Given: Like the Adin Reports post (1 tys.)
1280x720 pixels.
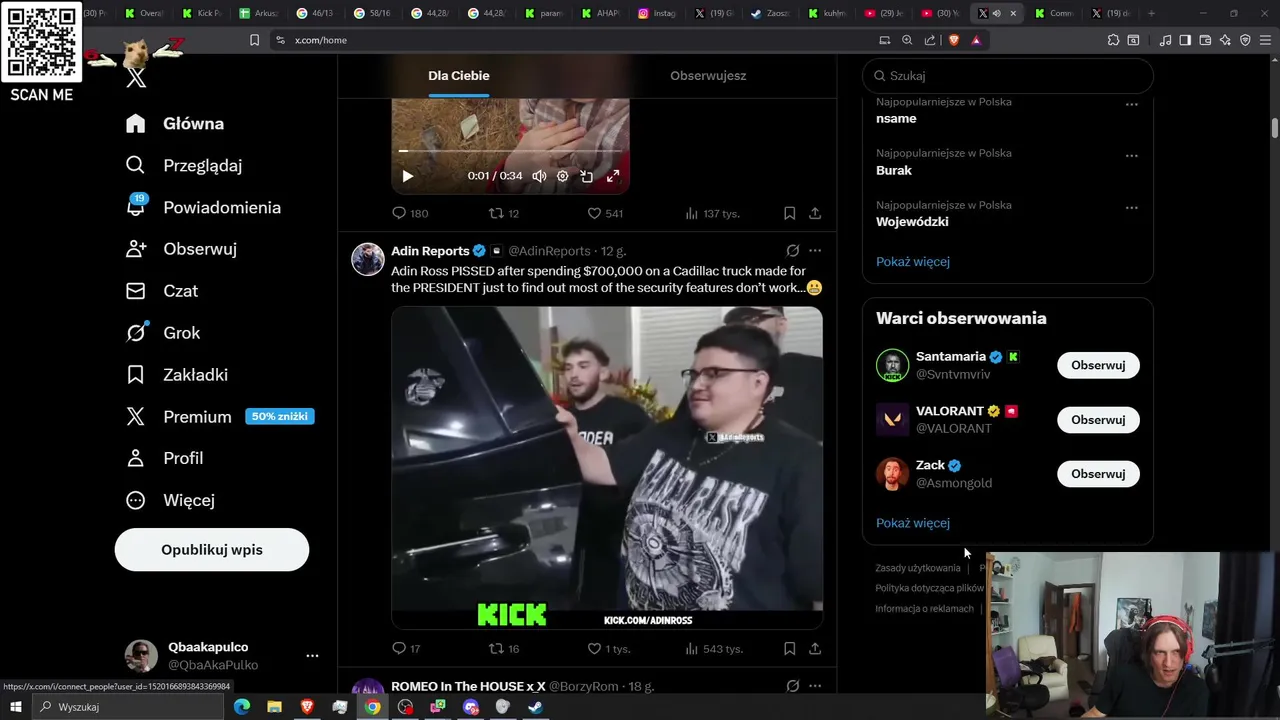Looking at the screenshot, I should [593, 648].
